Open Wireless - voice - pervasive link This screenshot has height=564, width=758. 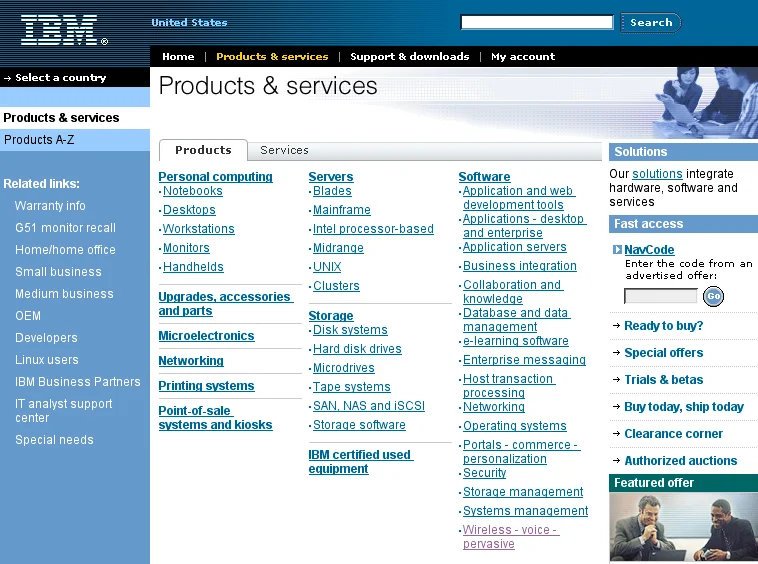click(x=511, y=537)
